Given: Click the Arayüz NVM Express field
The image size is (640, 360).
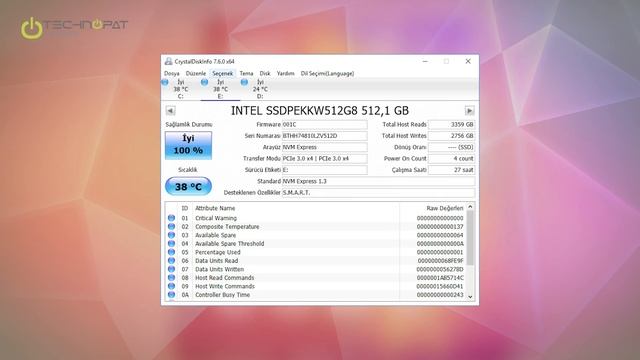Looking at the screenshot, I should coord(324,147).
